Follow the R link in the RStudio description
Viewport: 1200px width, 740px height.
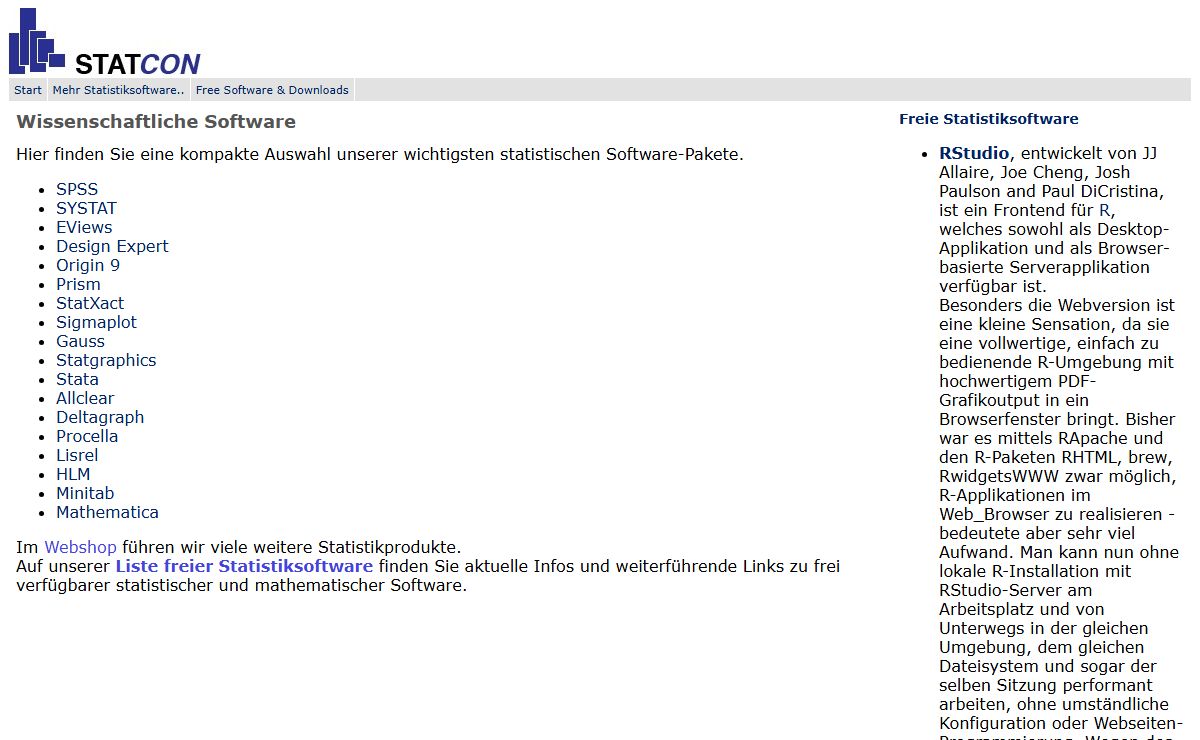click(x=1104, y=210)
